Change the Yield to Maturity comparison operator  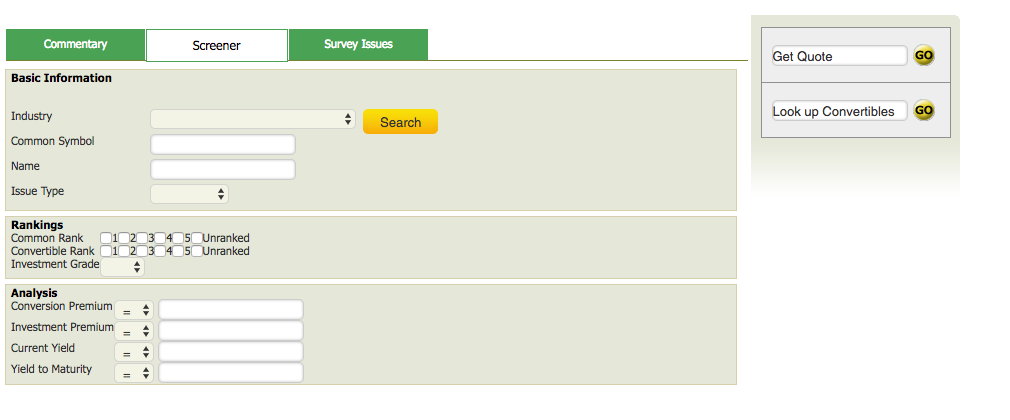(134, 373)
